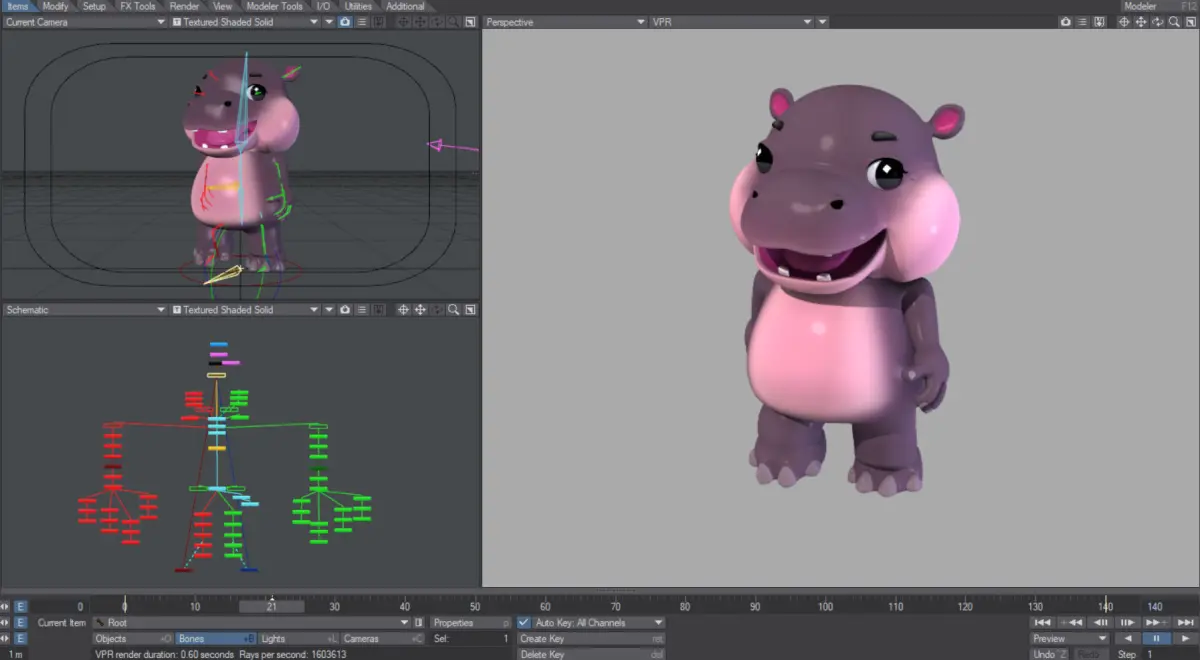
Task: Open the Setup tab
Action: pyautogui.click(x=94, y=6)
